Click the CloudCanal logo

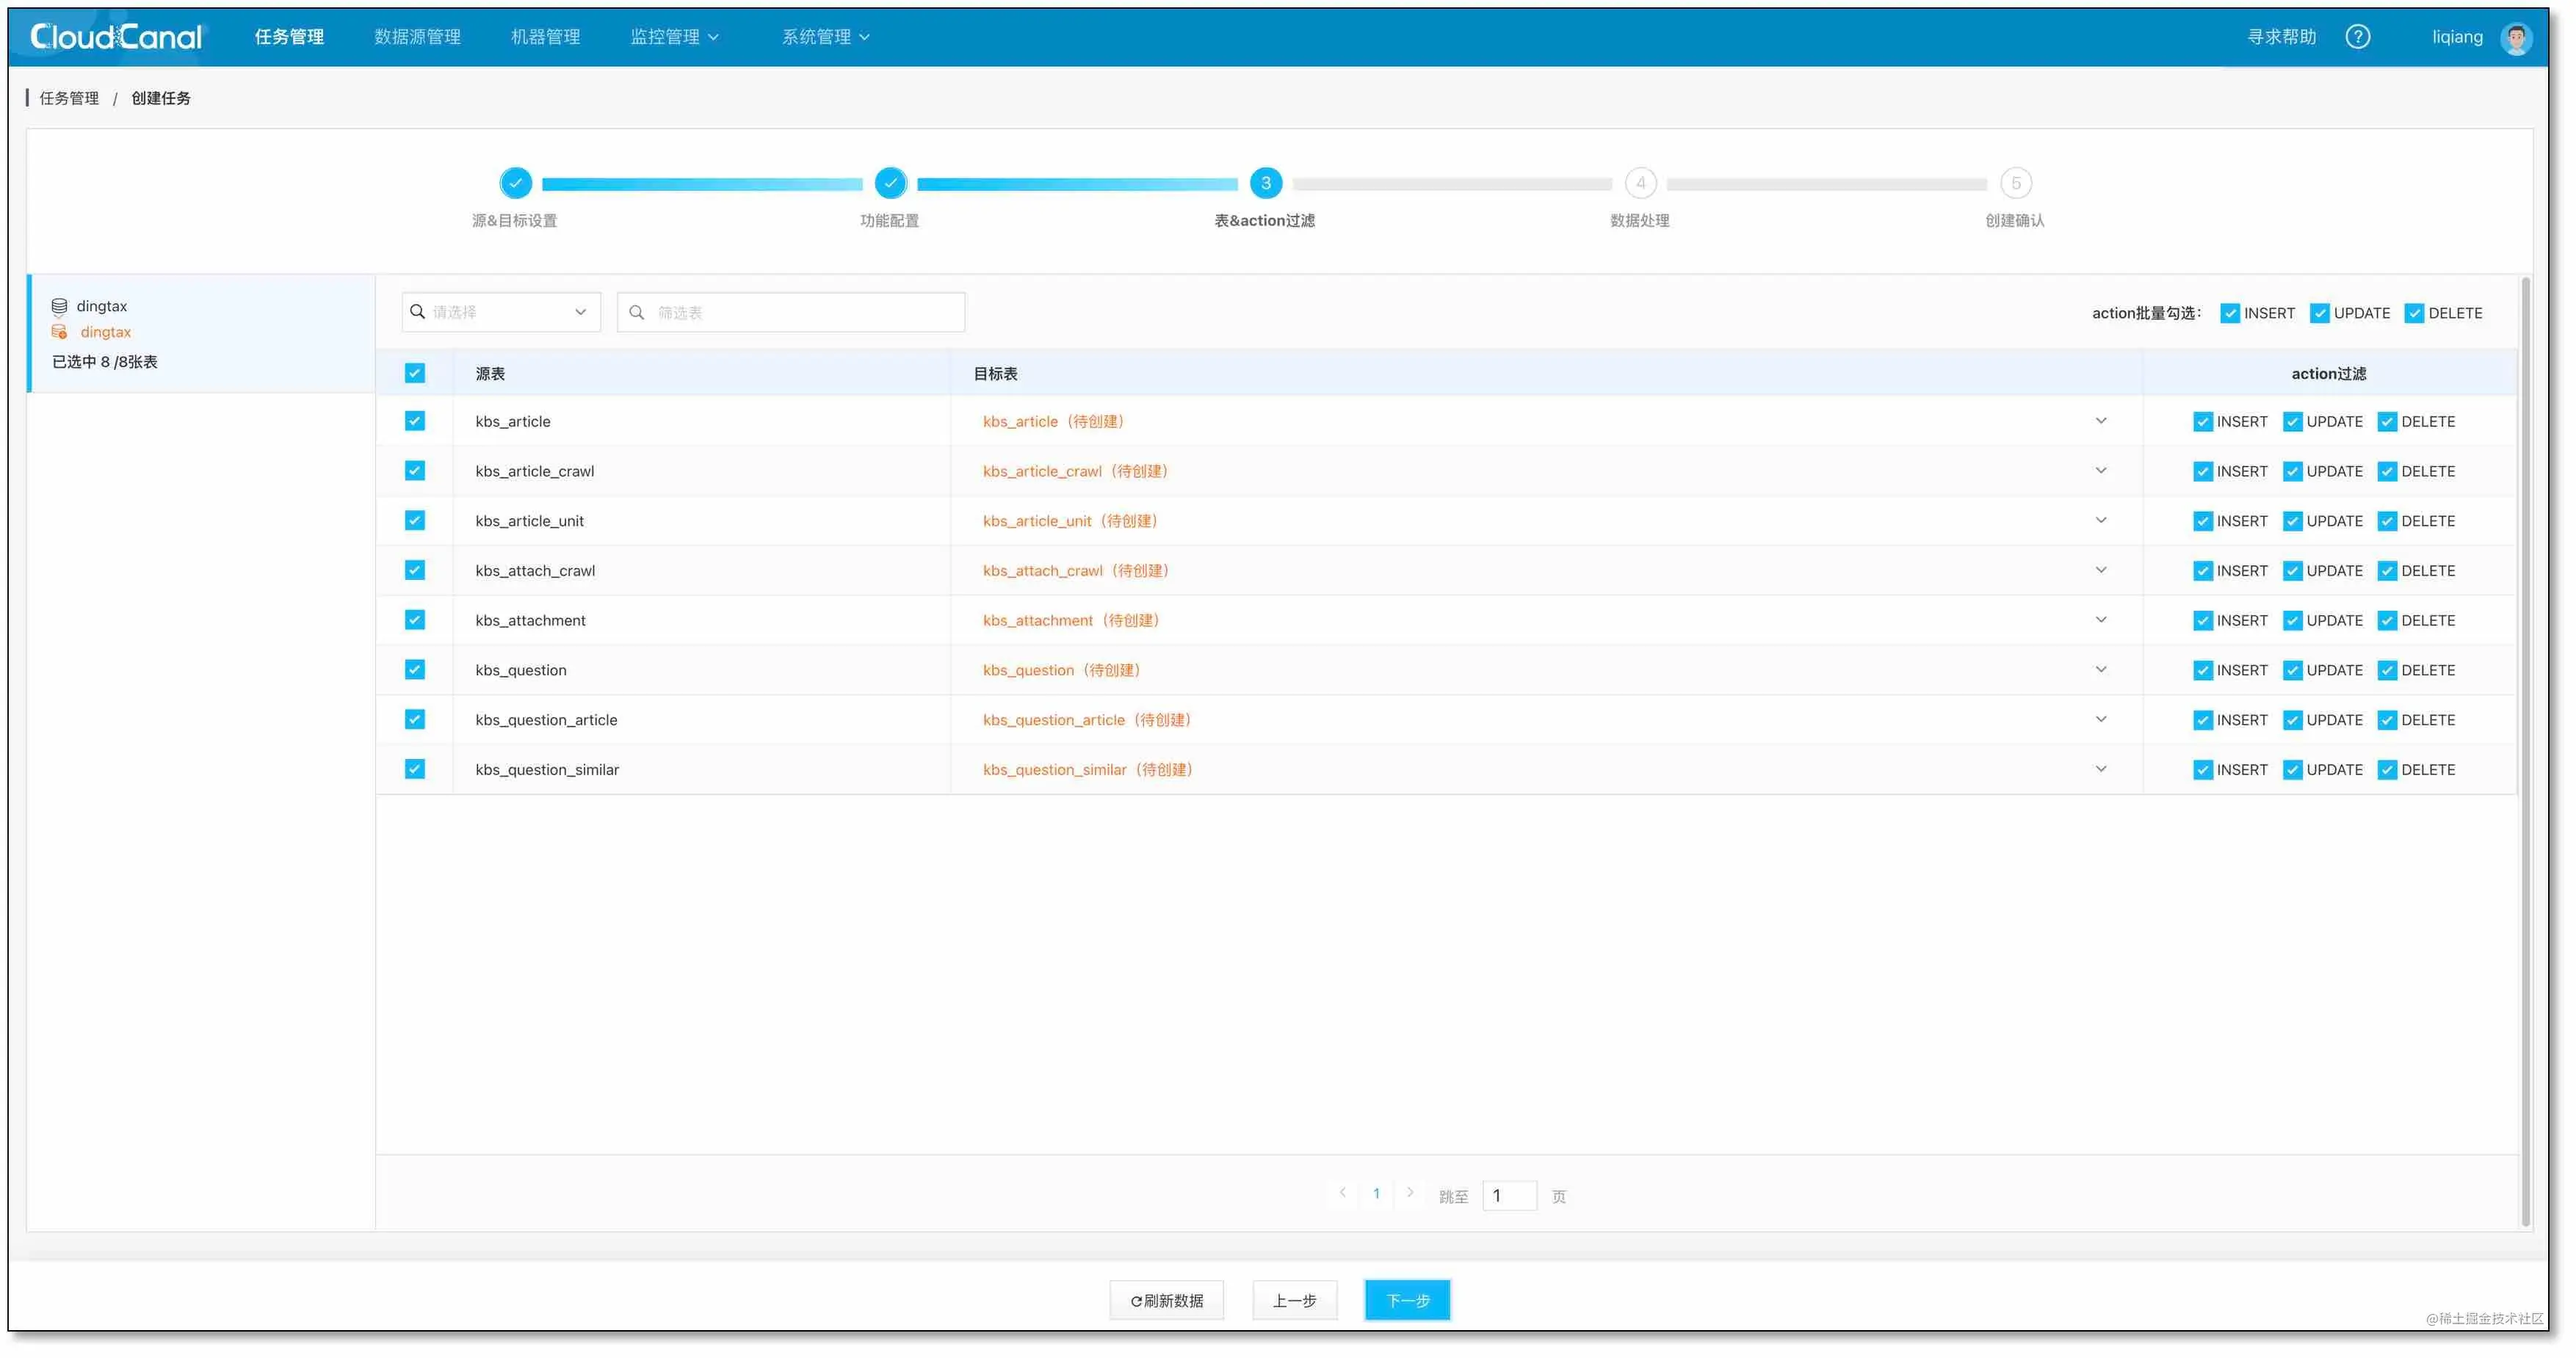coord(116,37)
